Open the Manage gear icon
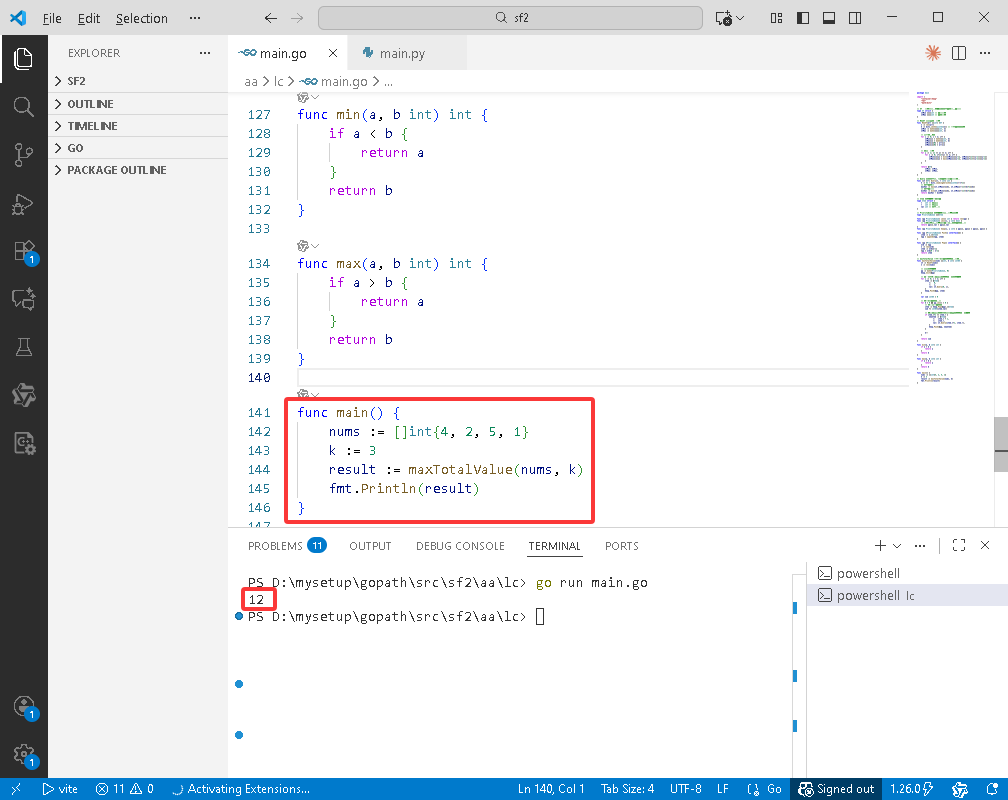 pyautogui.click(x=23, y=754)
